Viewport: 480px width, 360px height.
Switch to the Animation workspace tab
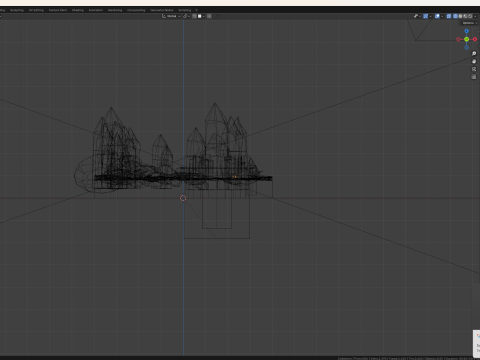click(96, 10)
